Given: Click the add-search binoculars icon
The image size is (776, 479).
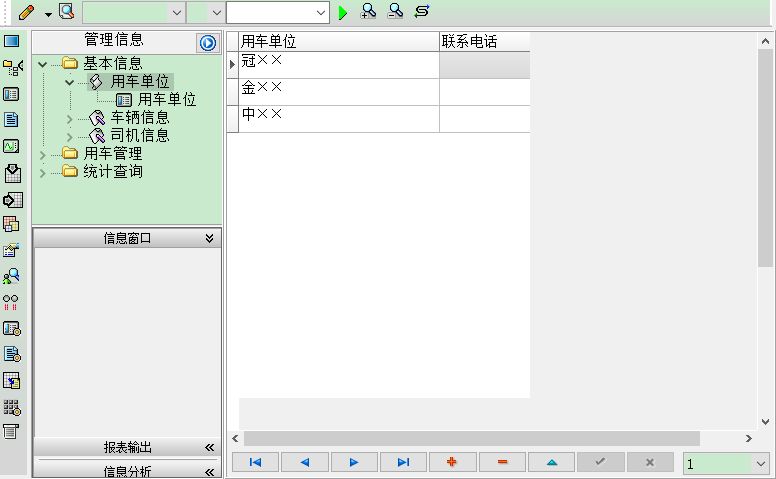Looking at the screenshot, I should [369, 11].
